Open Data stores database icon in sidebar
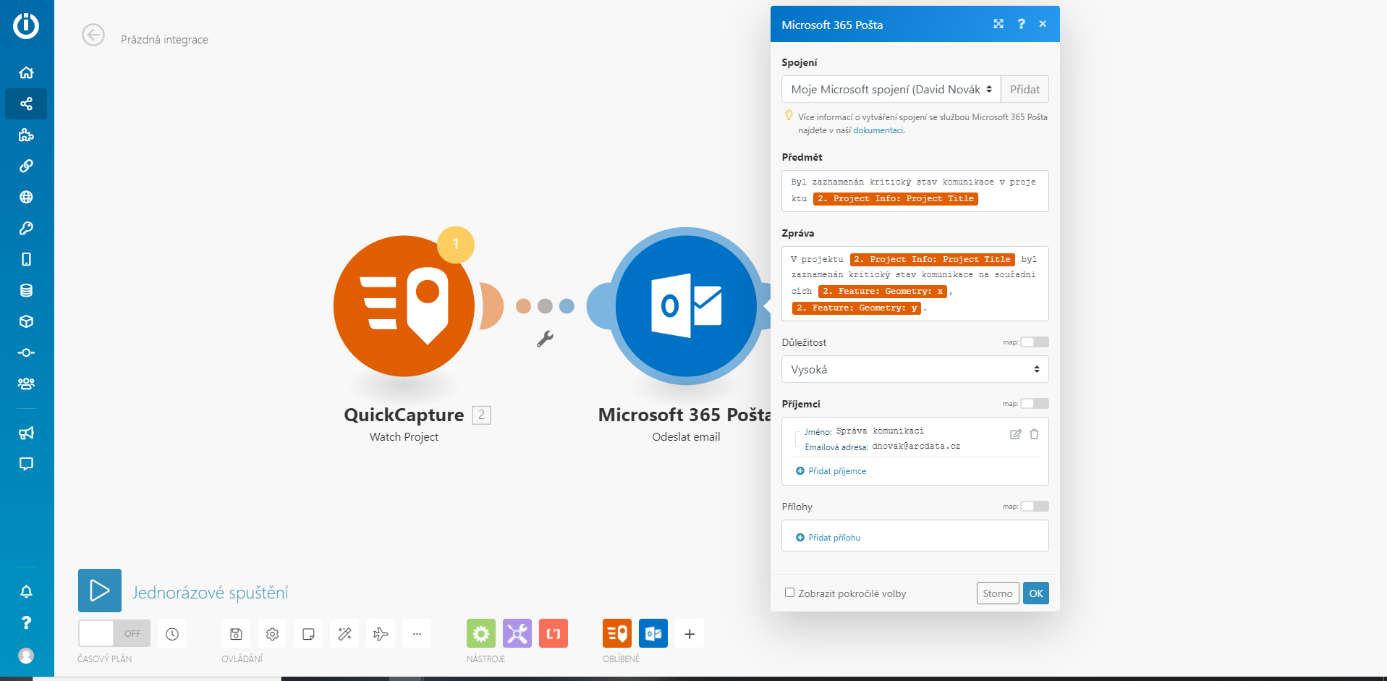Image resolution: width=1387 pixels, height=681 pixels. click(26, 290)
